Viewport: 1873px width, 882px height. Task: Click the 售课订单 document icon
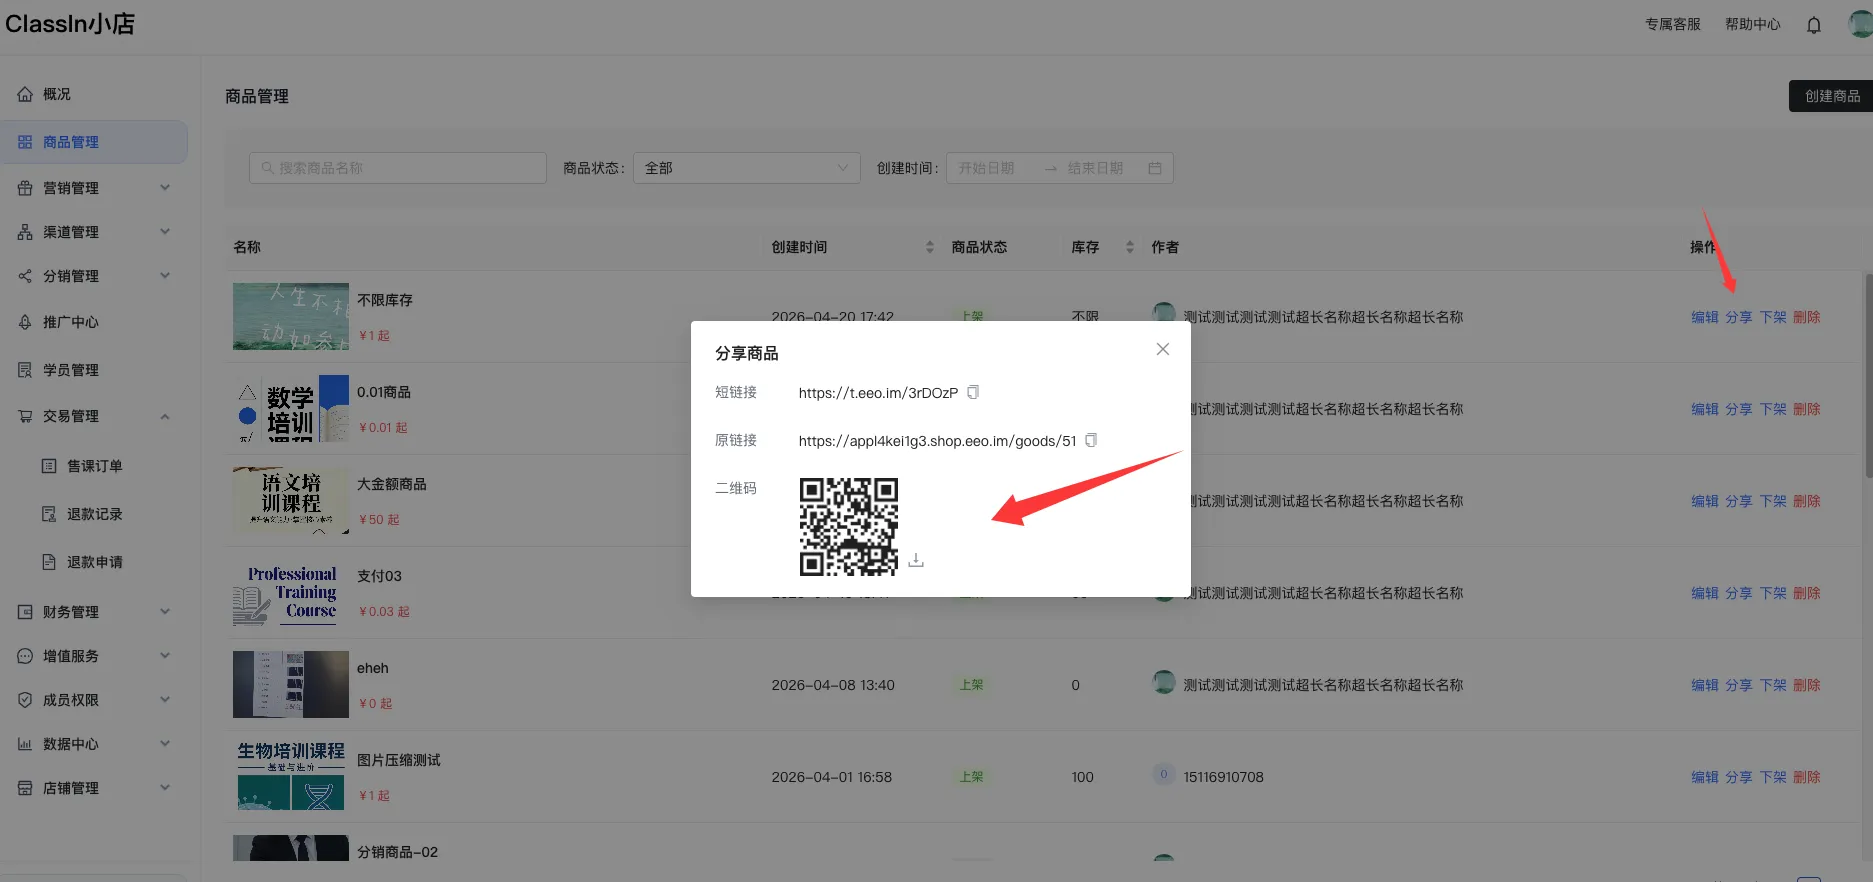click(49, 466)
